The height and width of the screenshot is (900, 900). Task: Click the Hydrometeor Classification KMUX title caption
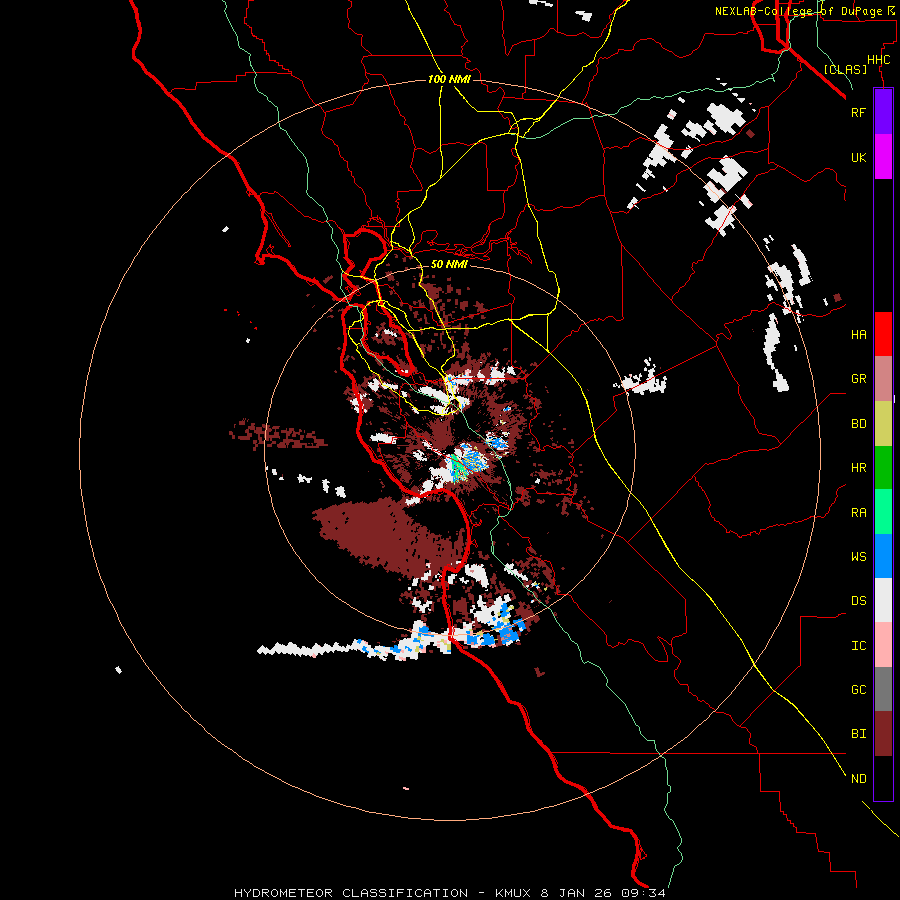tap(449, 893)
